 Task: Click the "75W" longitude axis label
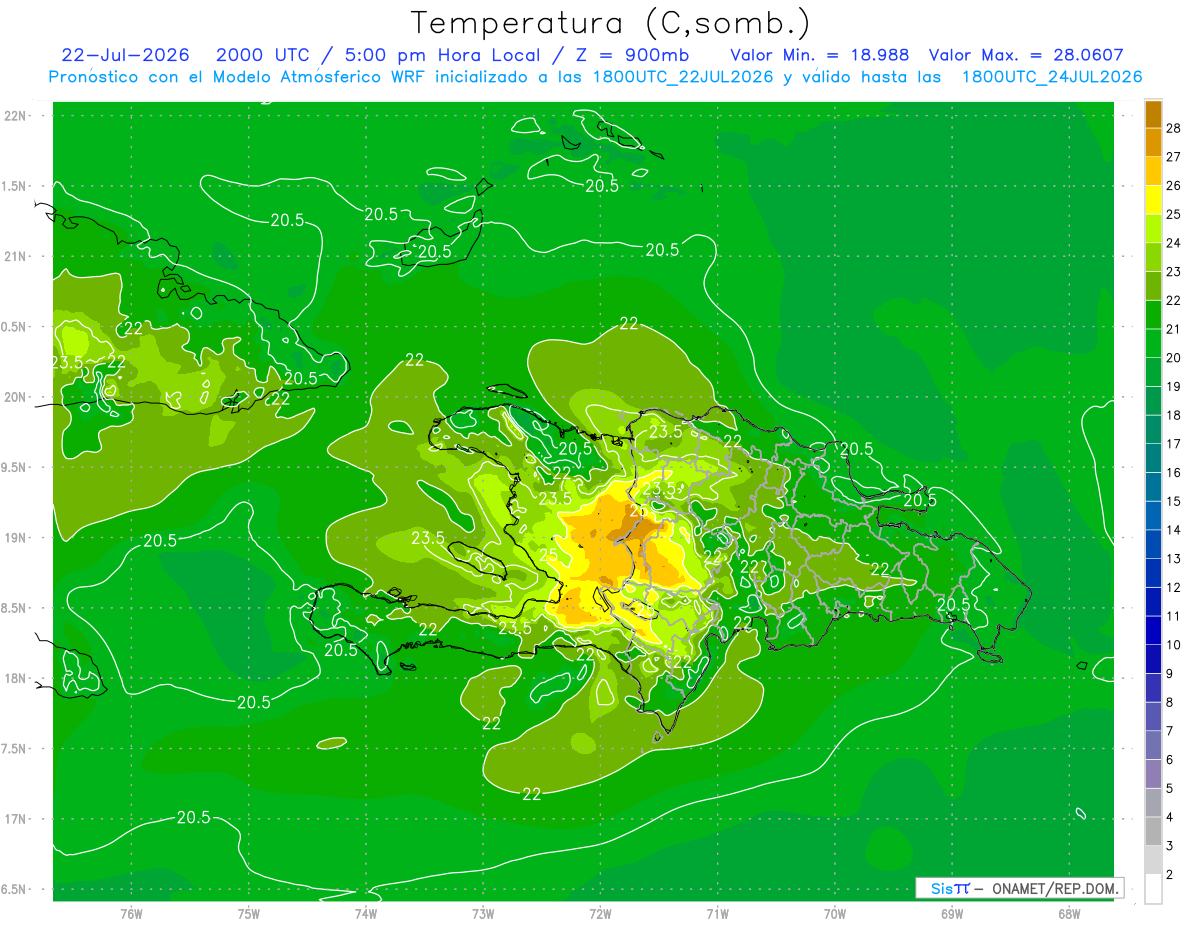pos(249,913)
